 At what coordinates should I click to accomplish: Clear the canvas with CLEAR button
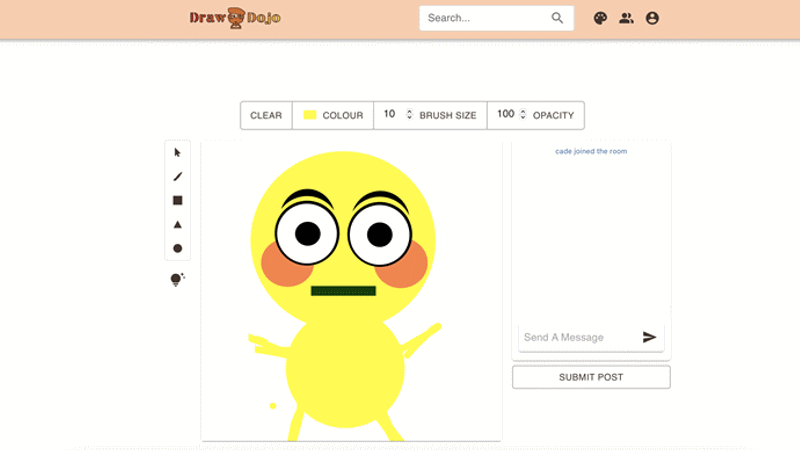[x=266, y=115]
